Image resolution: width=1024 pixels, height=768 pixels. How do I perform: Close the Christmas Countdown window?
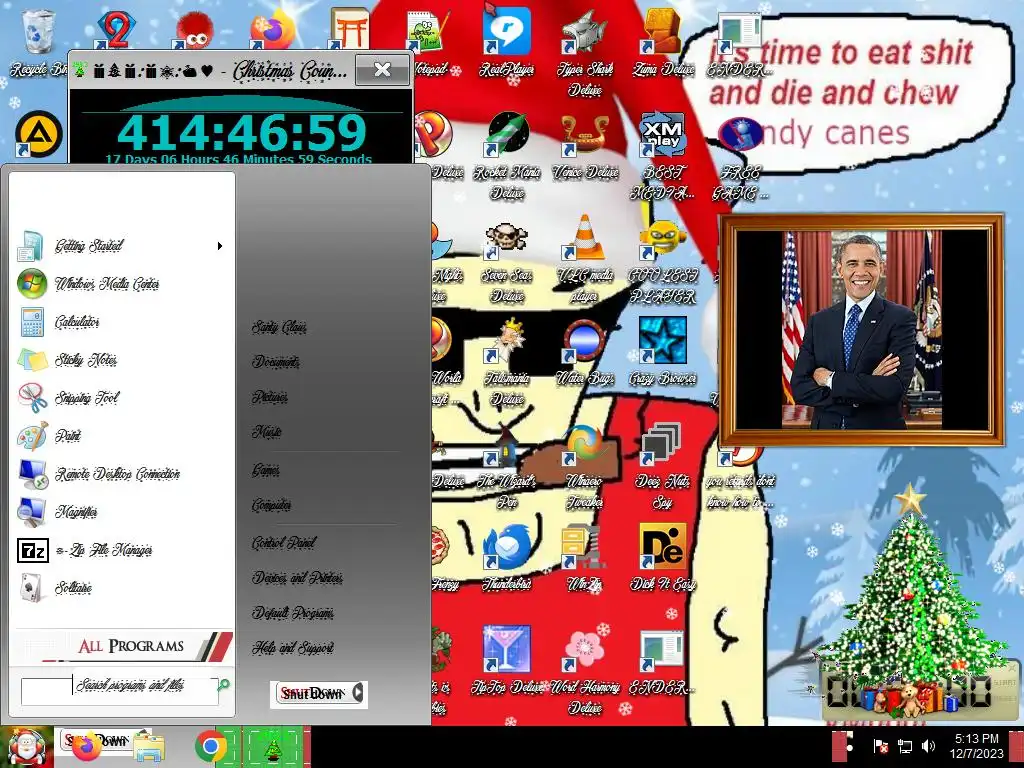pyautogui.click(x=383, y=69)
